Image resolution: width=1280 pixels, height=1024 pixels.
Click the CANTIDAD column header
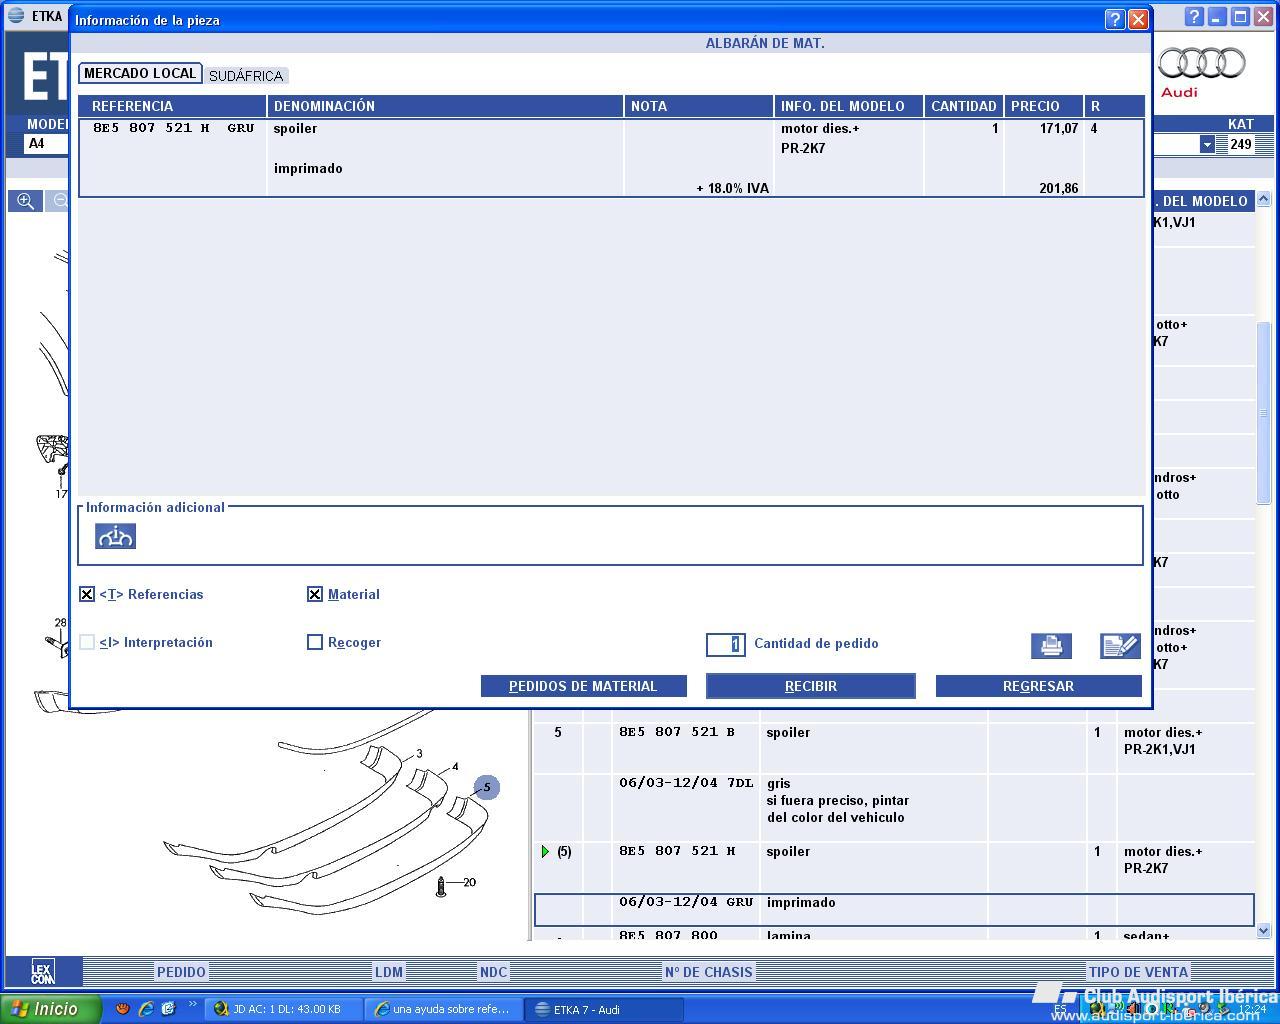(x=964, y=106)
